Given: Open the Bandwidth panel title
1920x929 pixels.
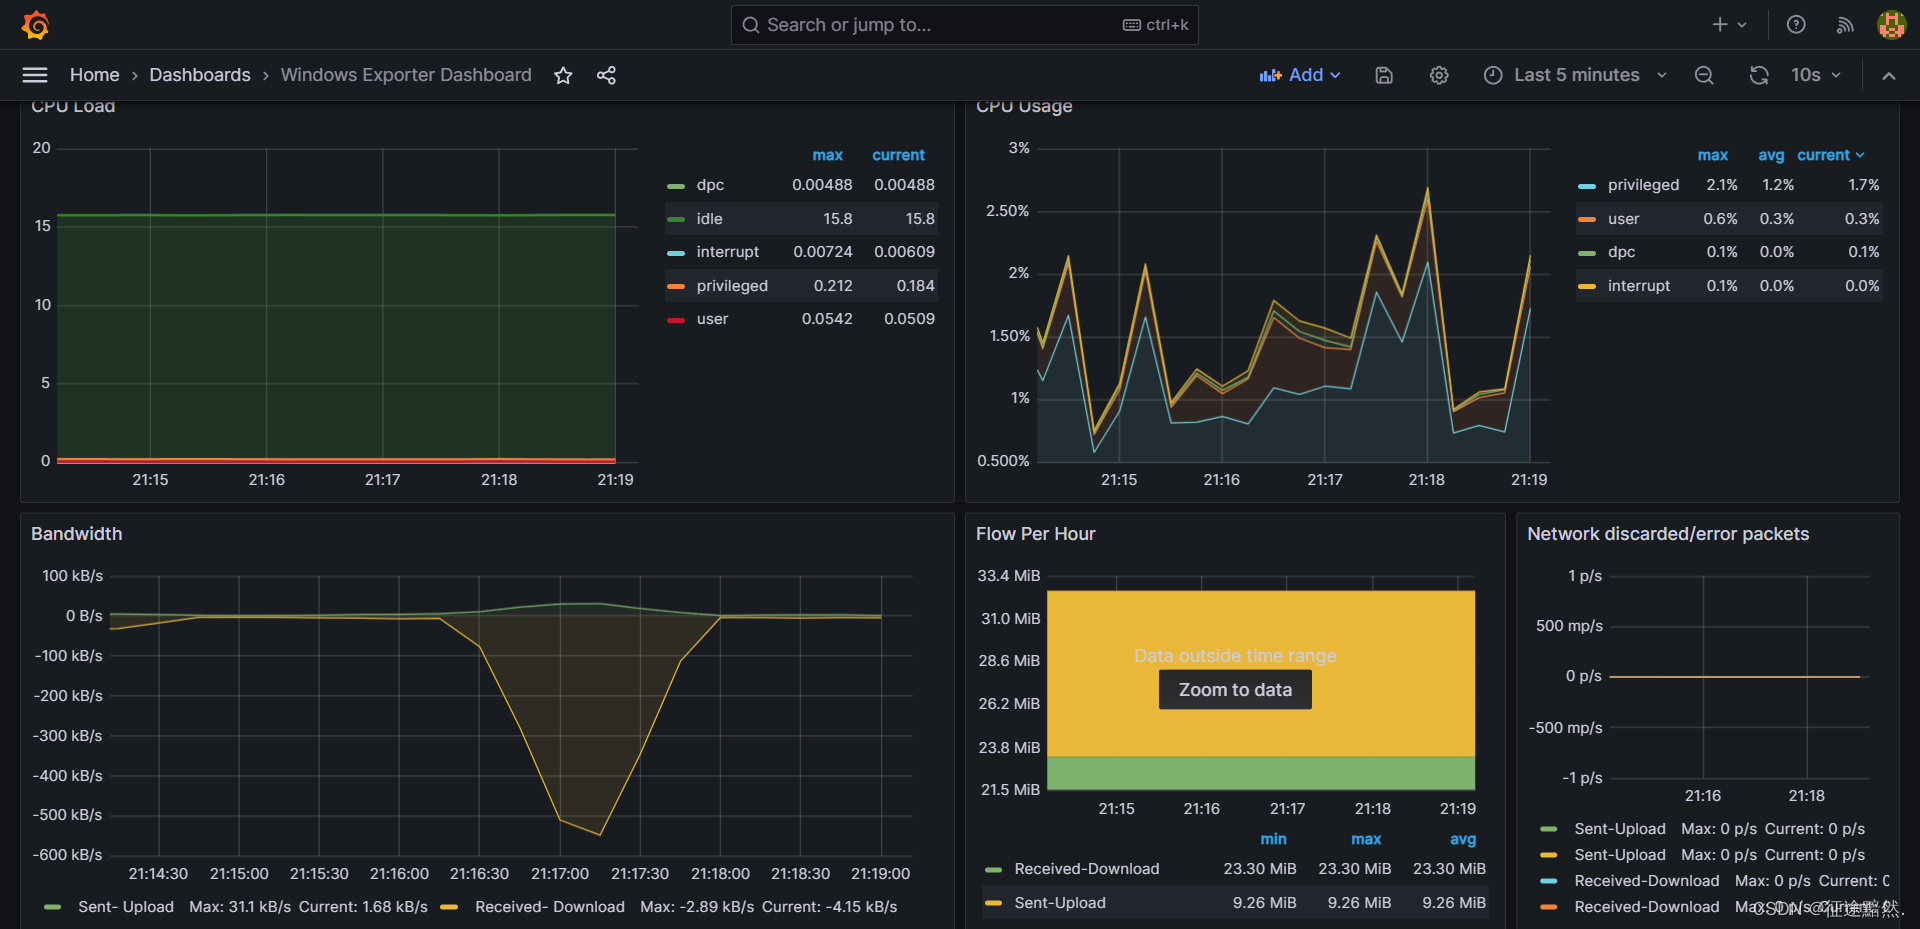Looking at the screenshot, I should click(76, 534).
